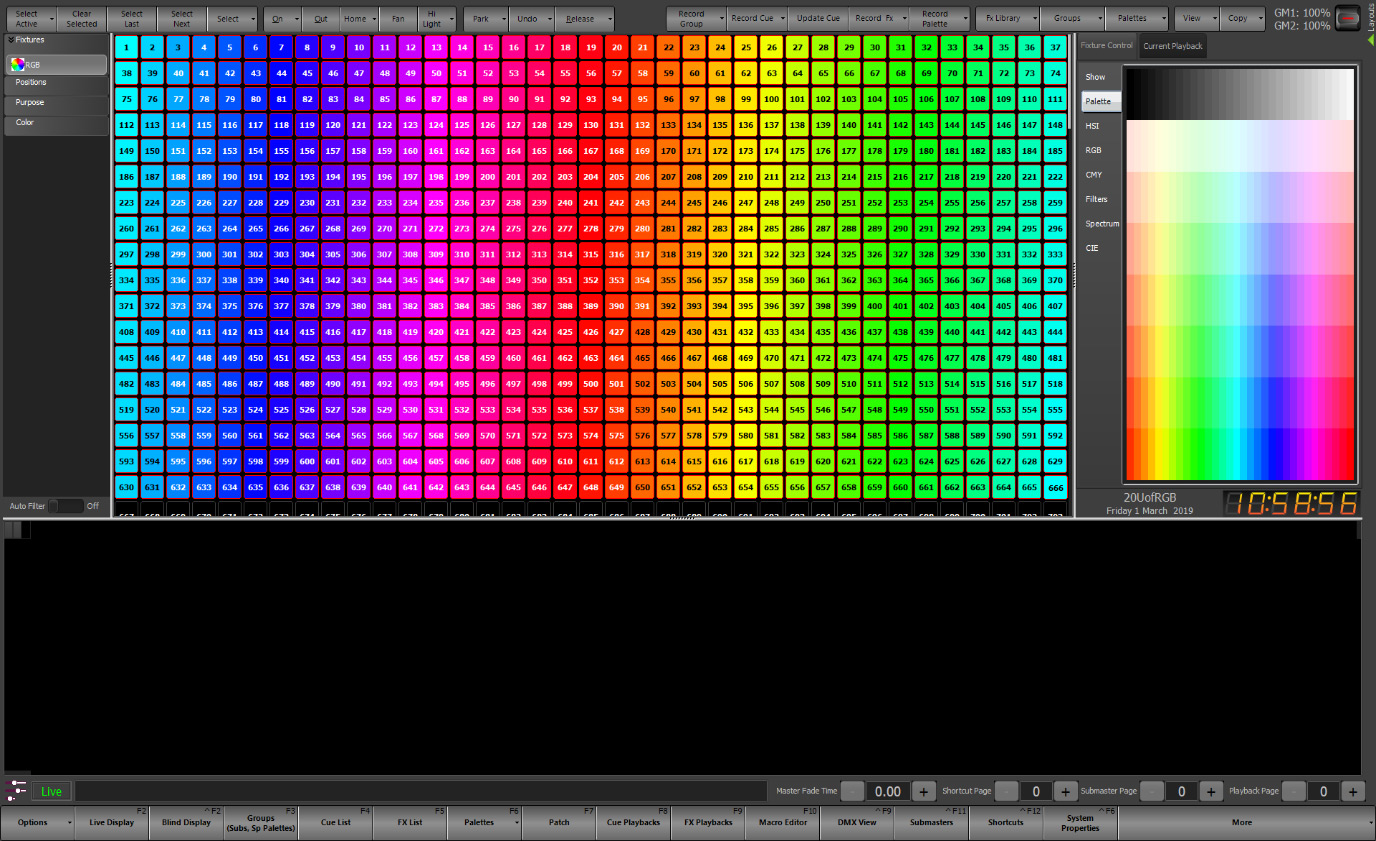
Task: Decrease Master Fade Time with minus button
Action: pos(853,791)
